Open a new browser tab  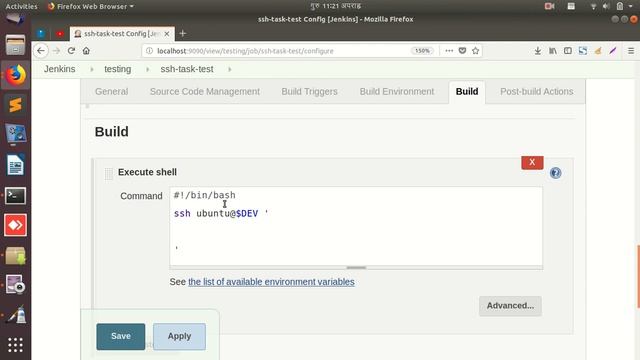click(183, 33)
